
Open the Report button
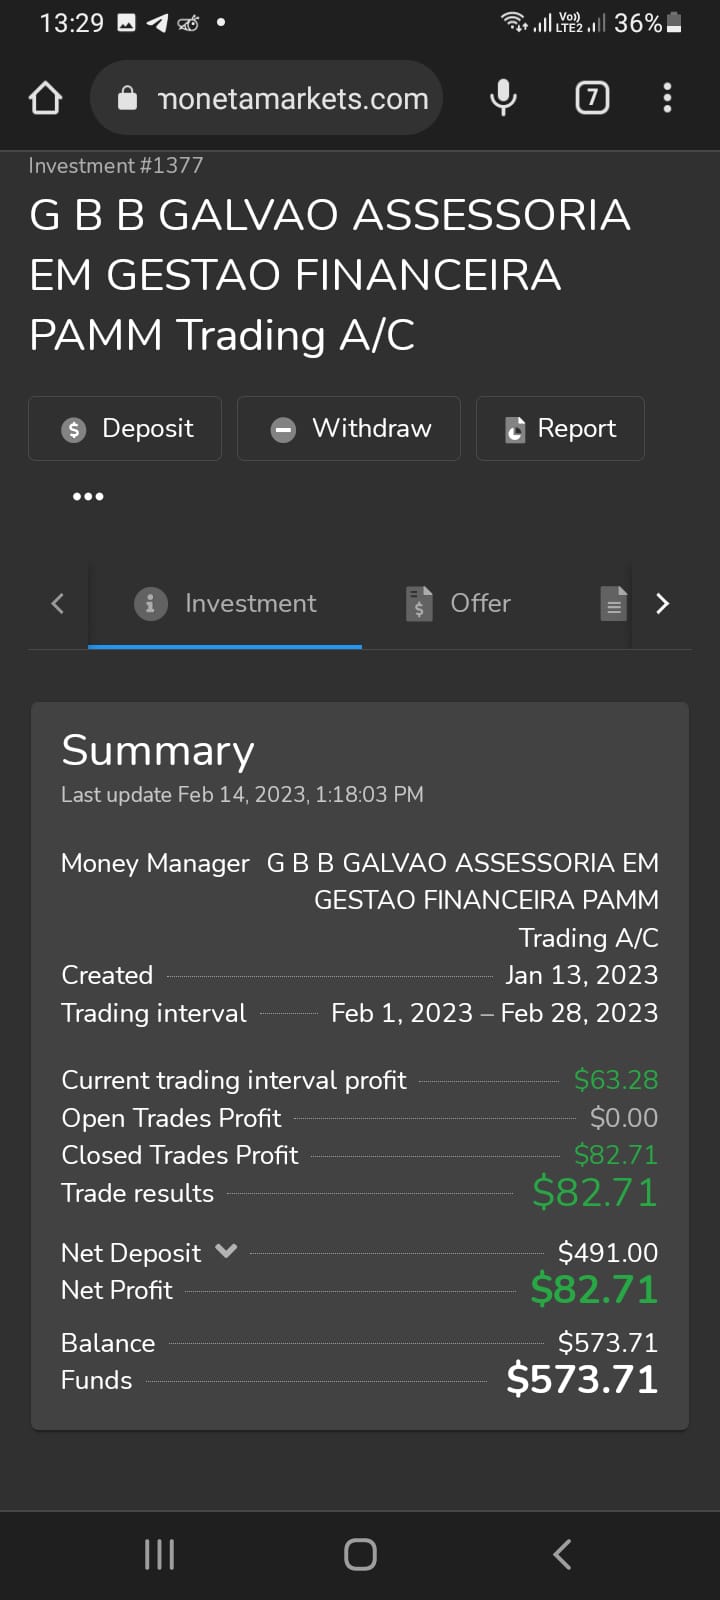(560, 428)
